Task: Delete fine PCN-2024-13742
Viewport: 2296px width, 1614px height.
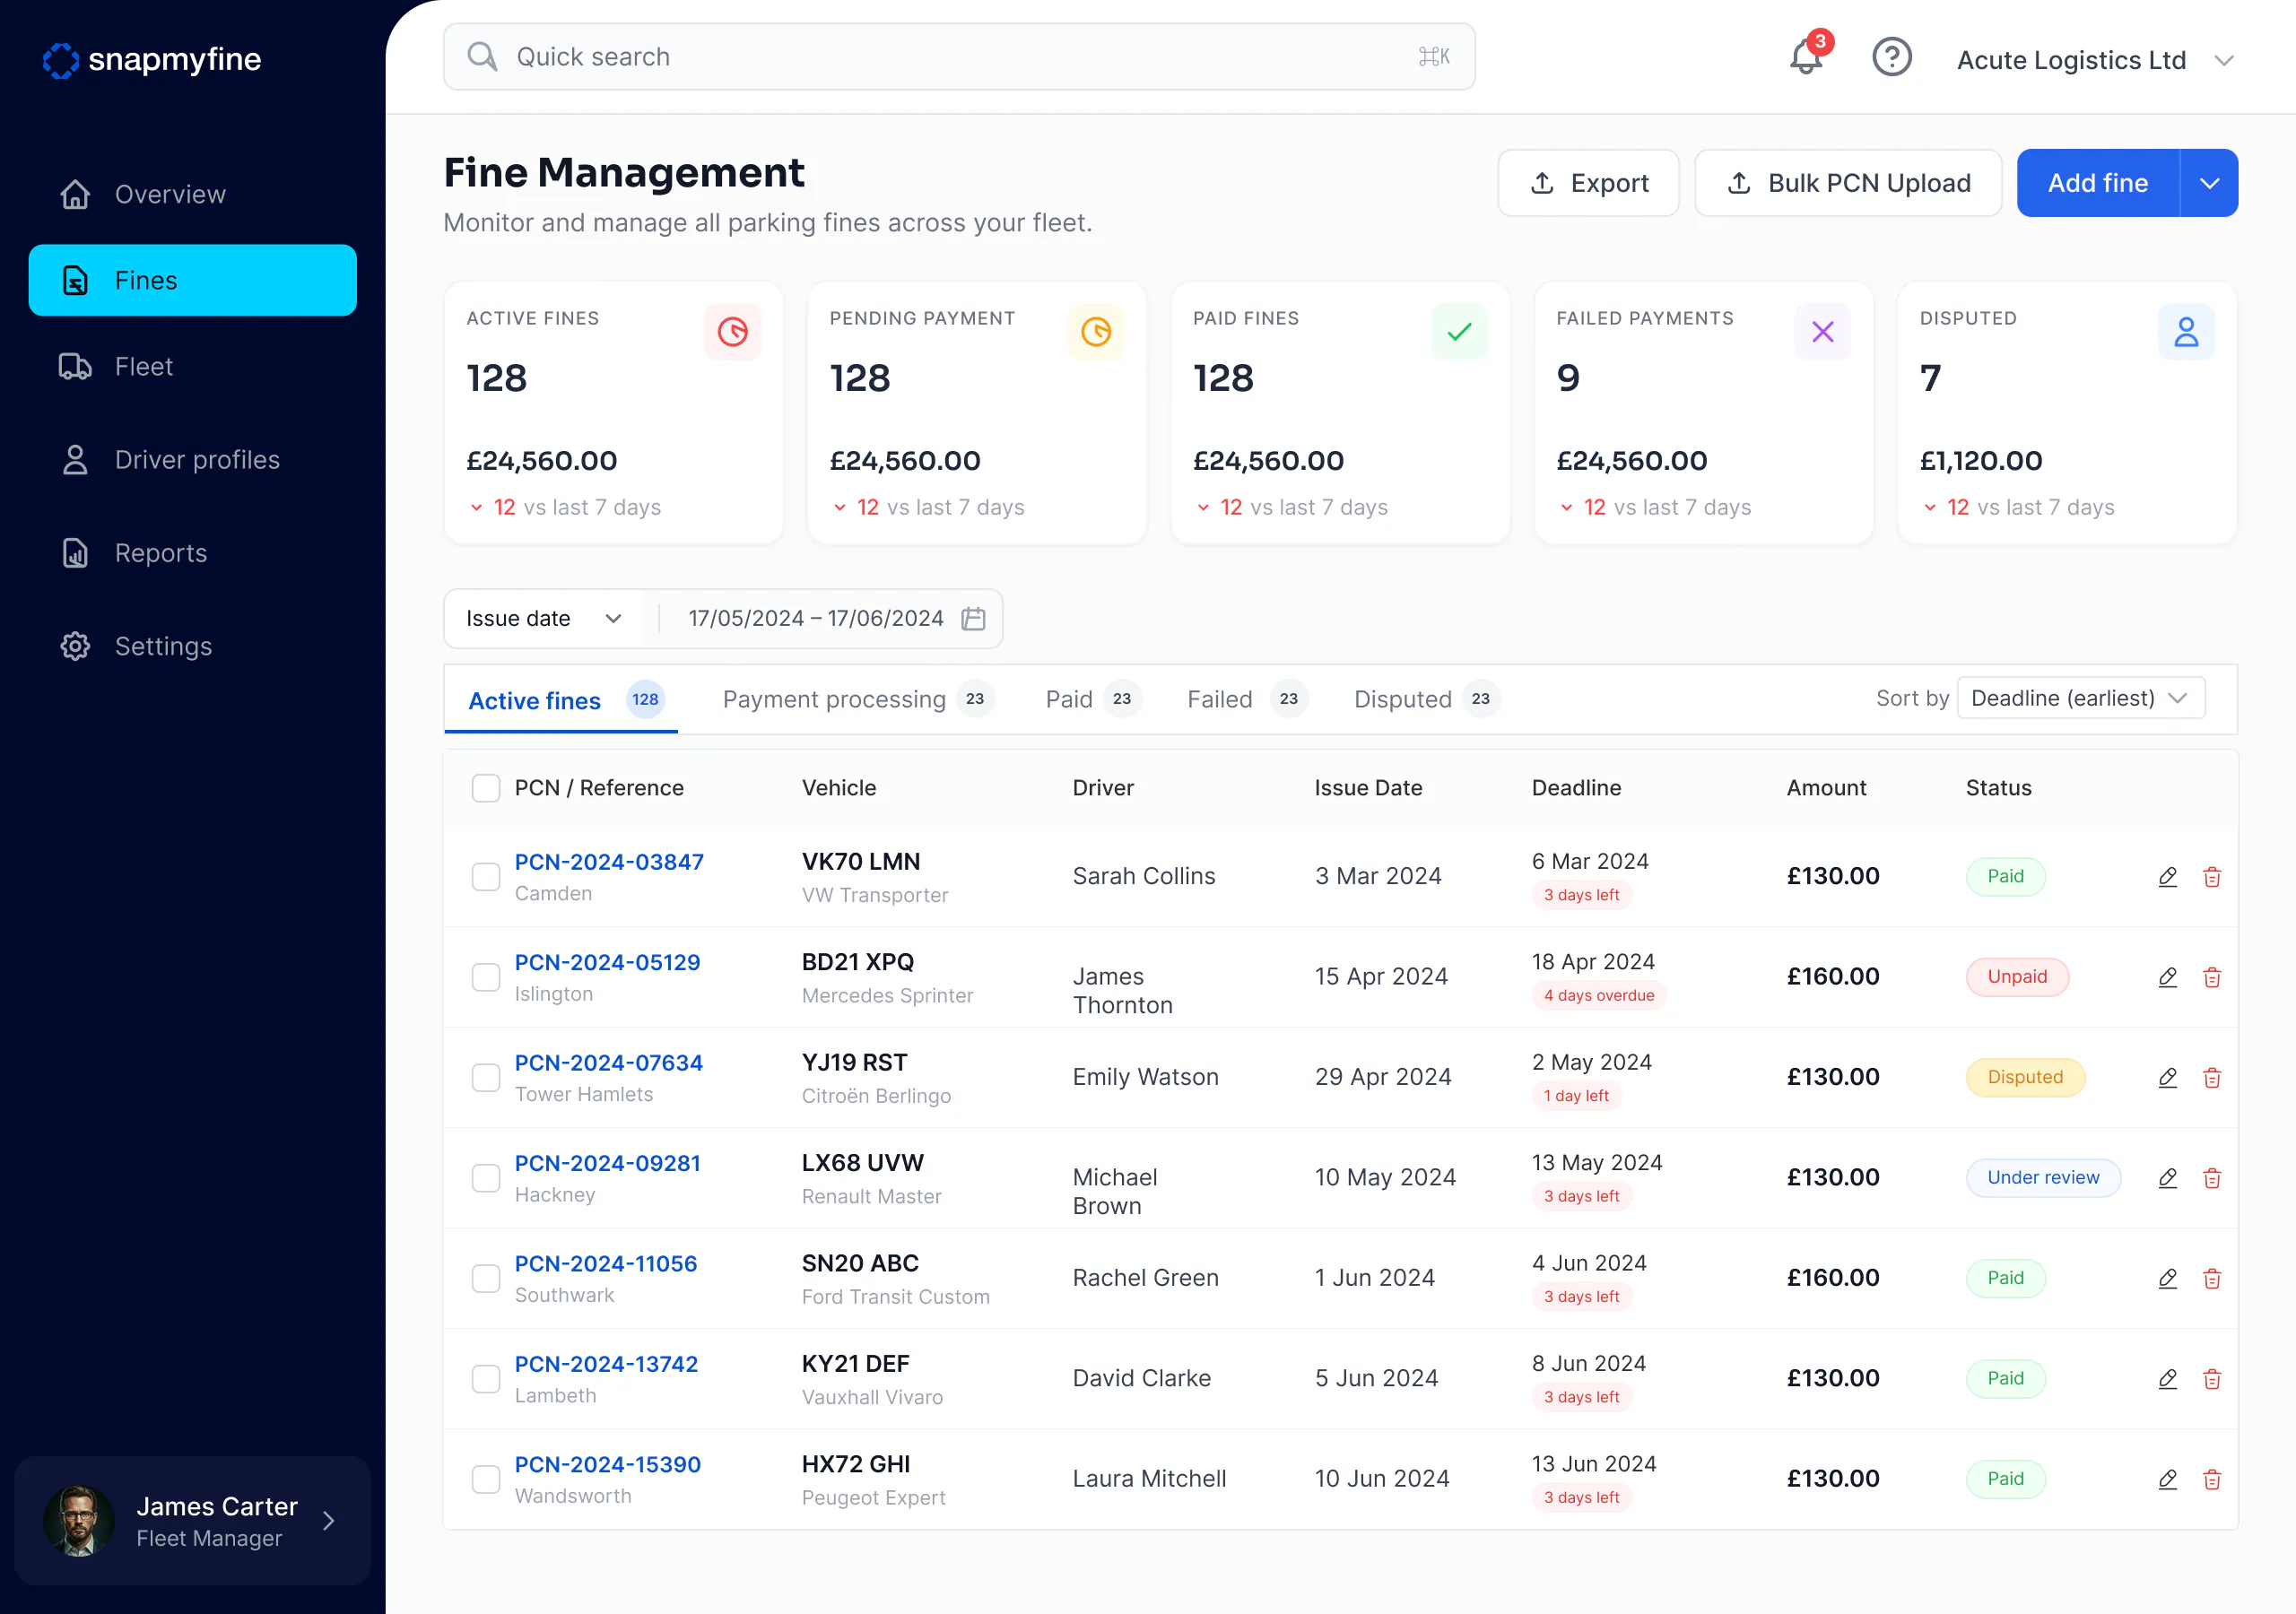Action: [2212, 1379]
